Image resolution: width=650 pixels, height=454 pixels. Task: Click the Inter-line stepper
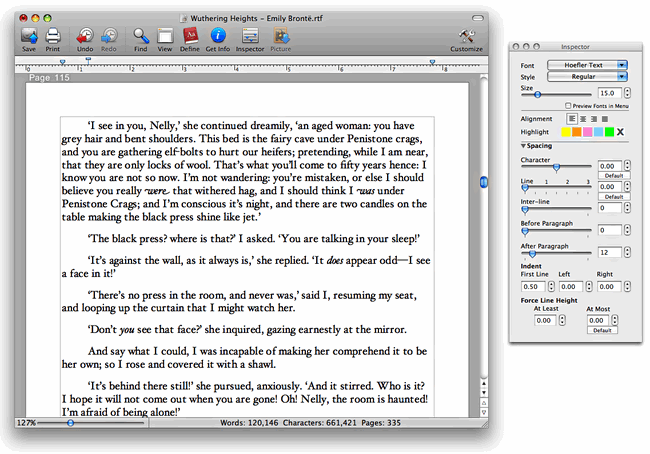tap(627, 208)
